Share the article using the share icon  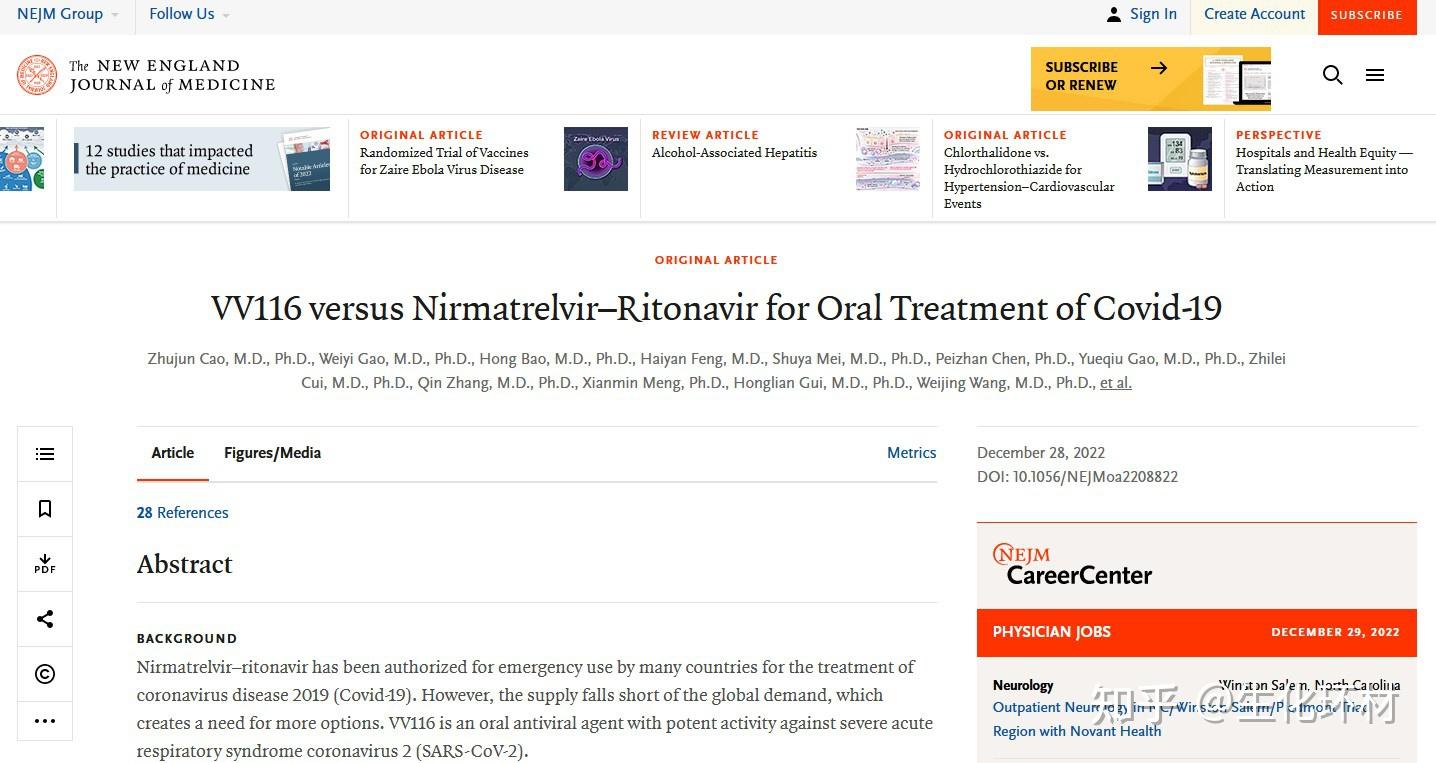(x=44, y=618)
